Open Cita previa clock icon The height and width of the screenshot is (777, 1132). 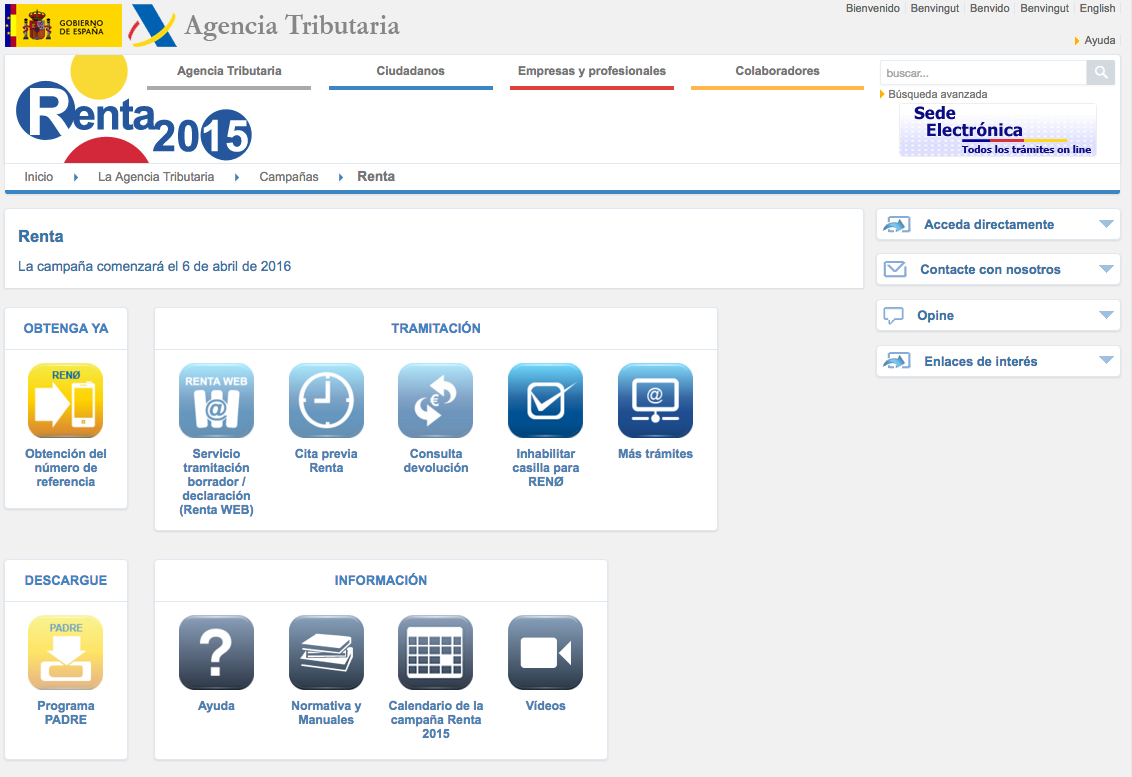pos(326,401)
